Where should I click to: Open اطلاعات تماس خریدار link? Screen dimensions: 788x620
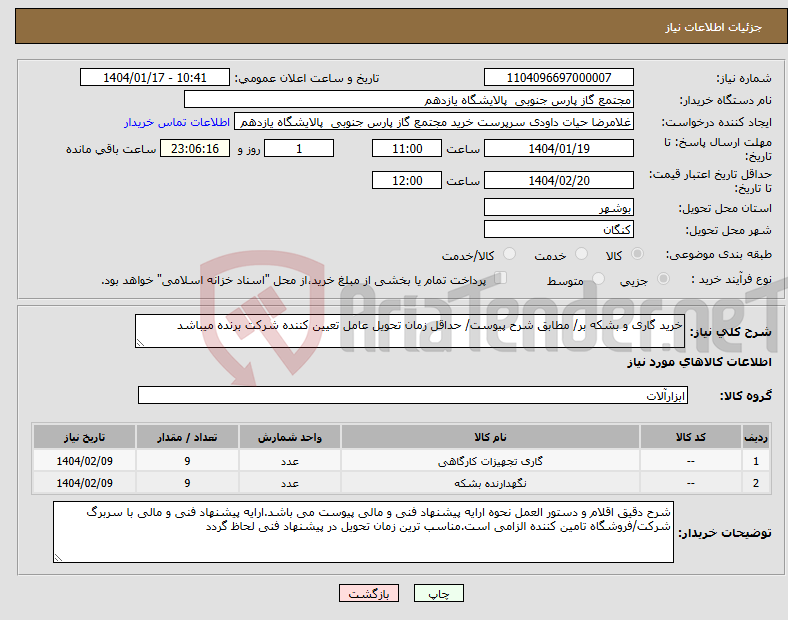pyautogui.click(x=177, y=122)
